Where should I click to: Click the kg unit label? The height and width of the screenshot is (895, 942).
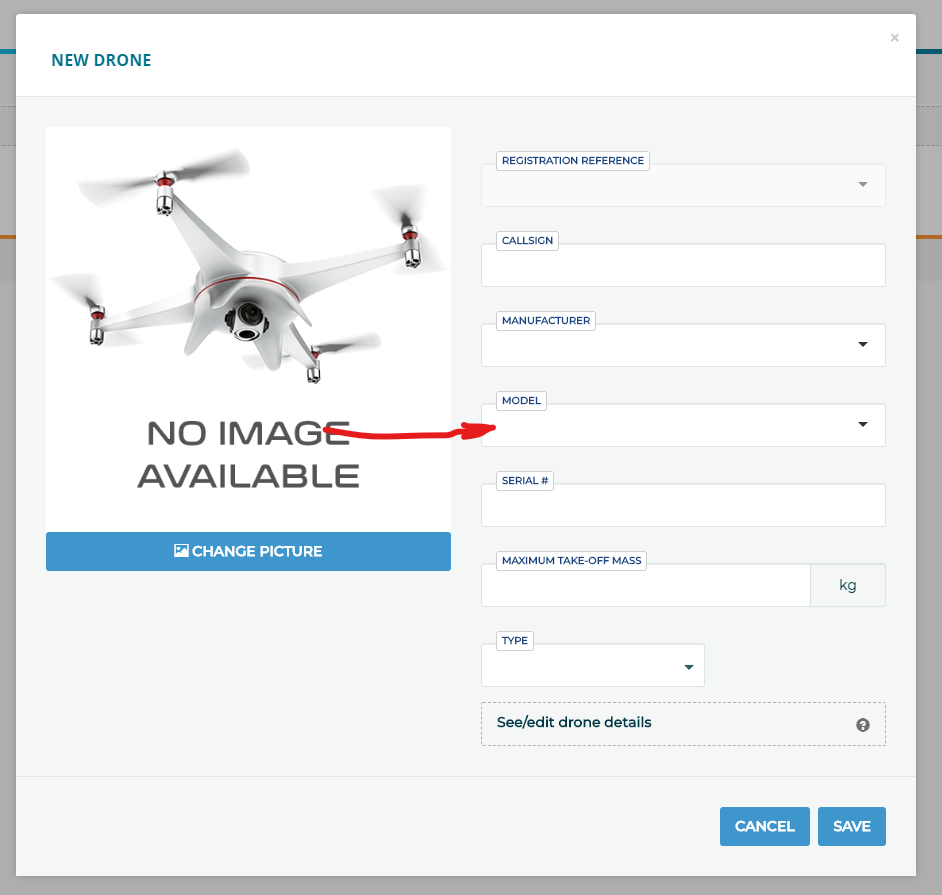(x=847, y=585)
